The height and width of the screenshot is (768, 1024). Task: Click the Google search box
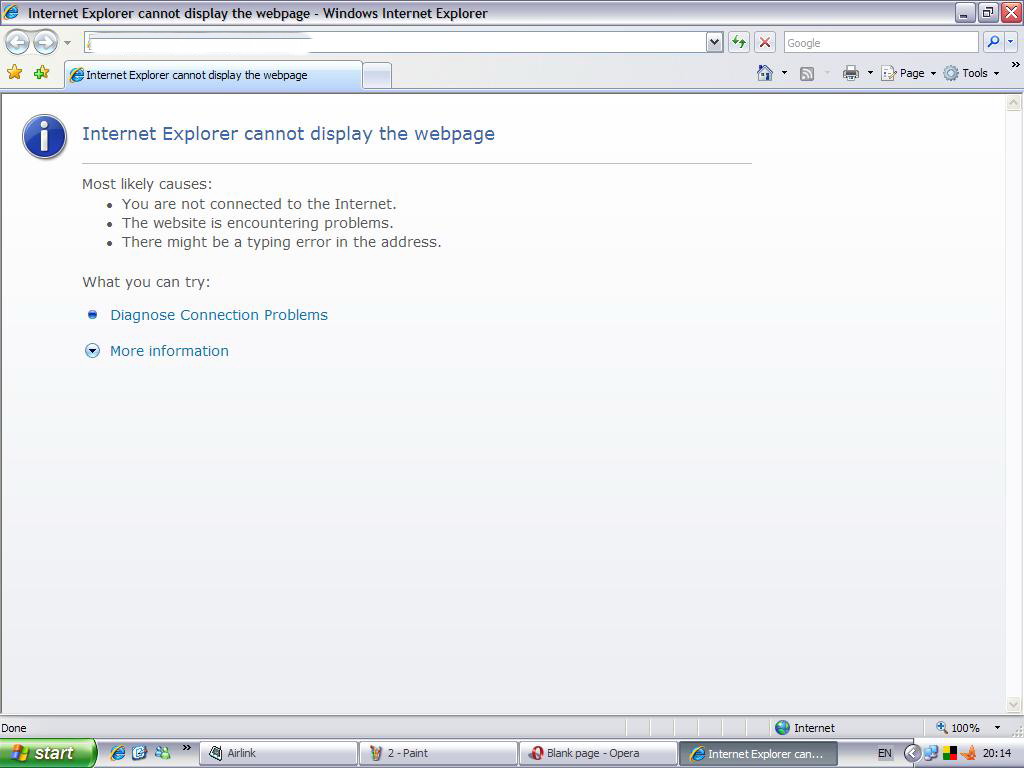(x=881, y=43)
